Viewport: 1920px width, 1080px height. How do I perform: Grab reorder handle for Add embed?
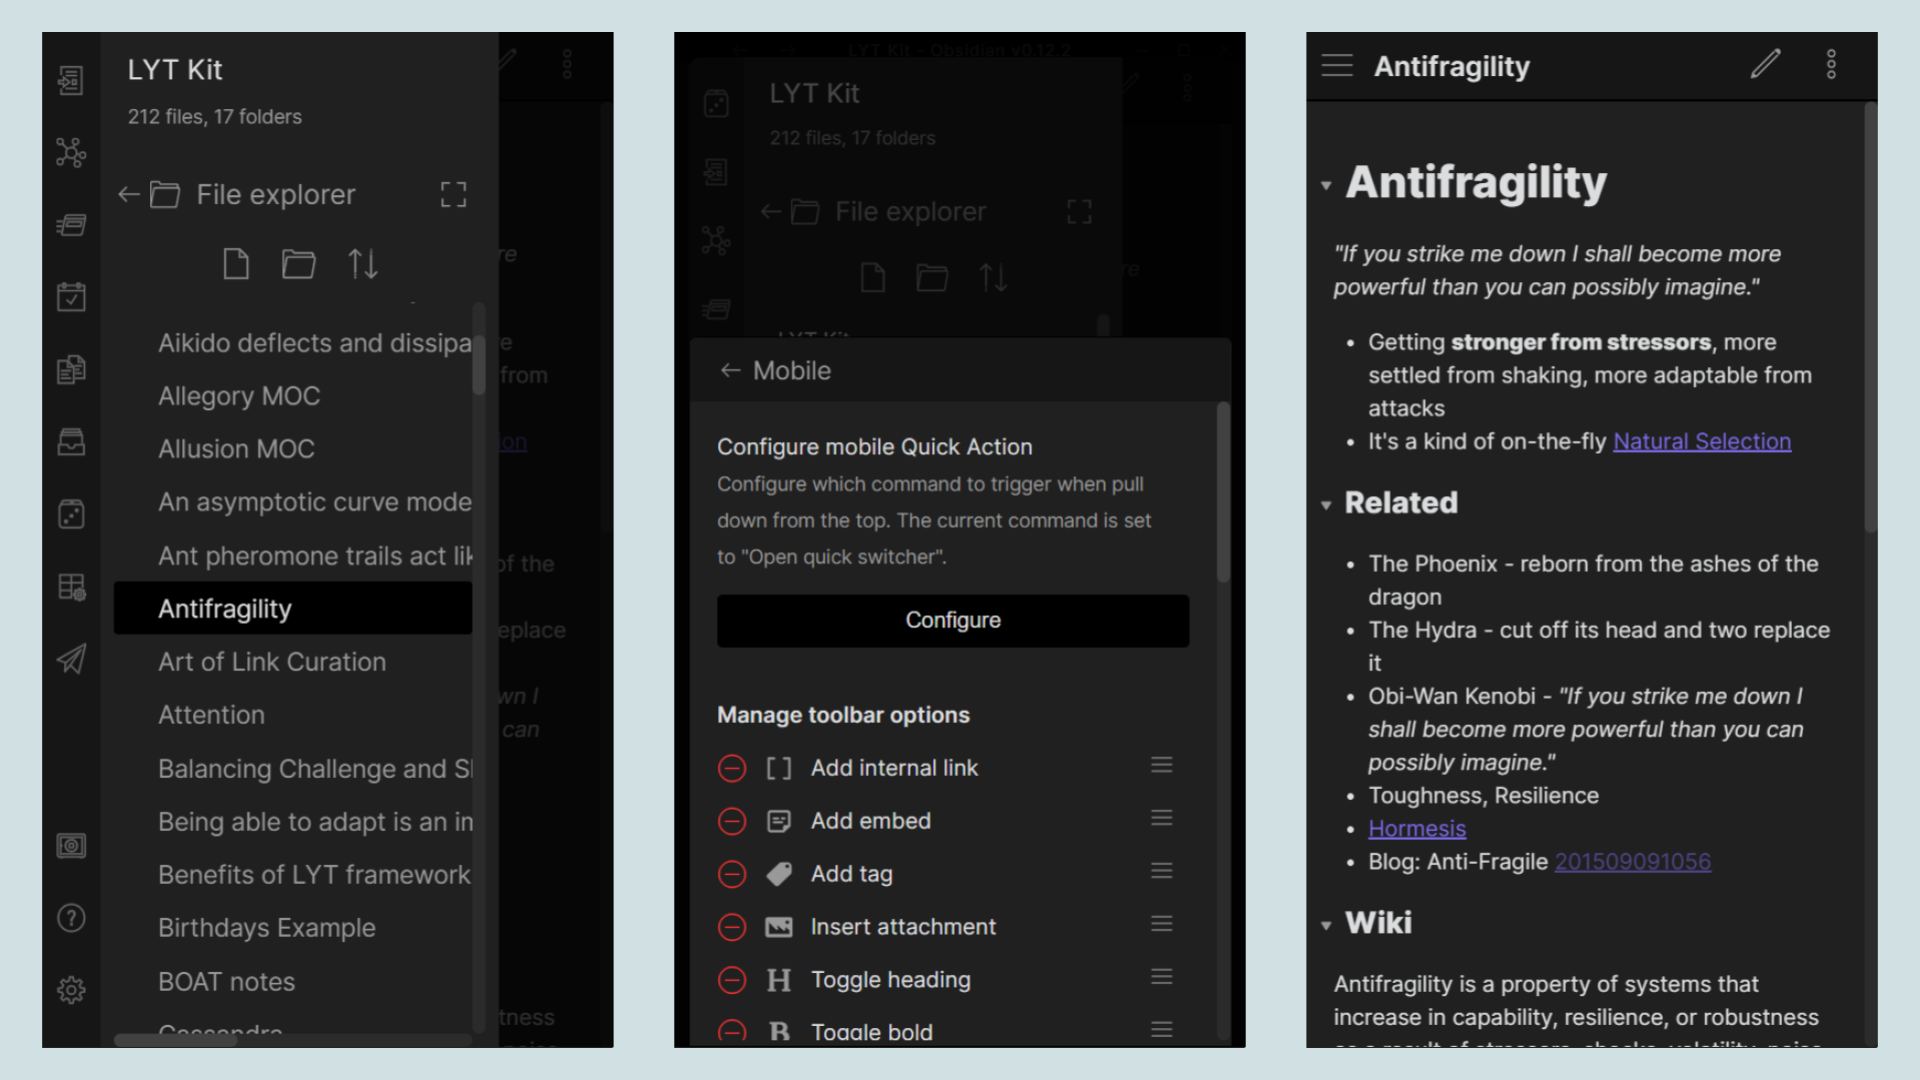(x=1161, y=818)
